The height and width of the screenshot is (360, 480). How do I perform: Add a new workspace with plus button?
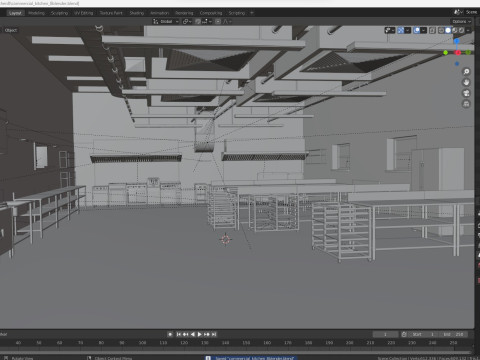252,13
